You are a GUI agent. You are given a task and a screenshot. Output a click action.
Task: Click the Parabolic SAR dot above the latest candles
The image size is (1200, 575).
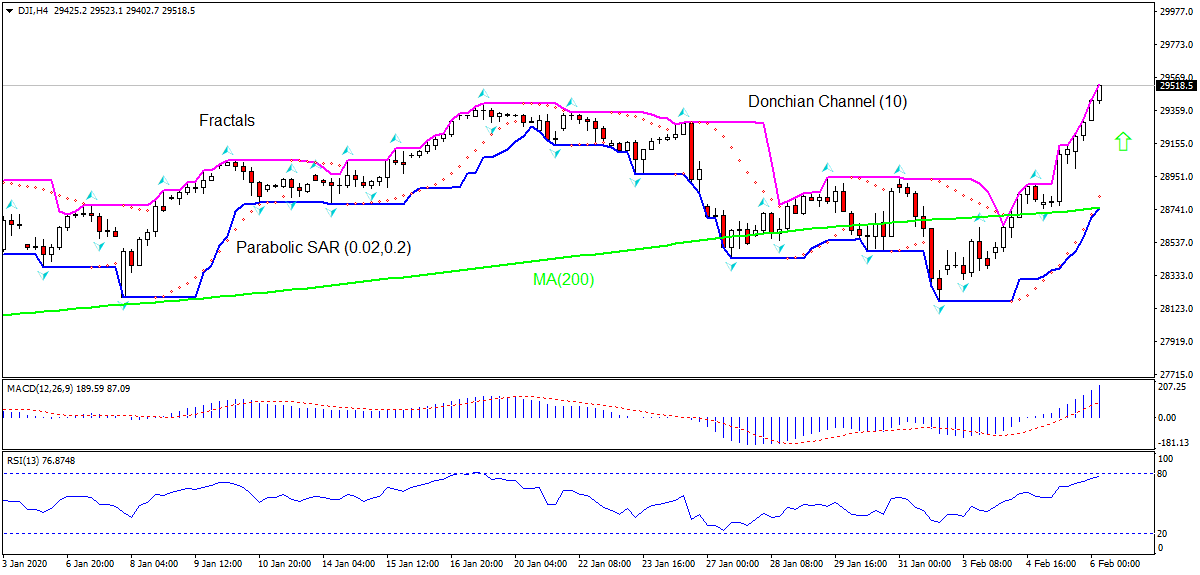click(x=1100, y=197)
